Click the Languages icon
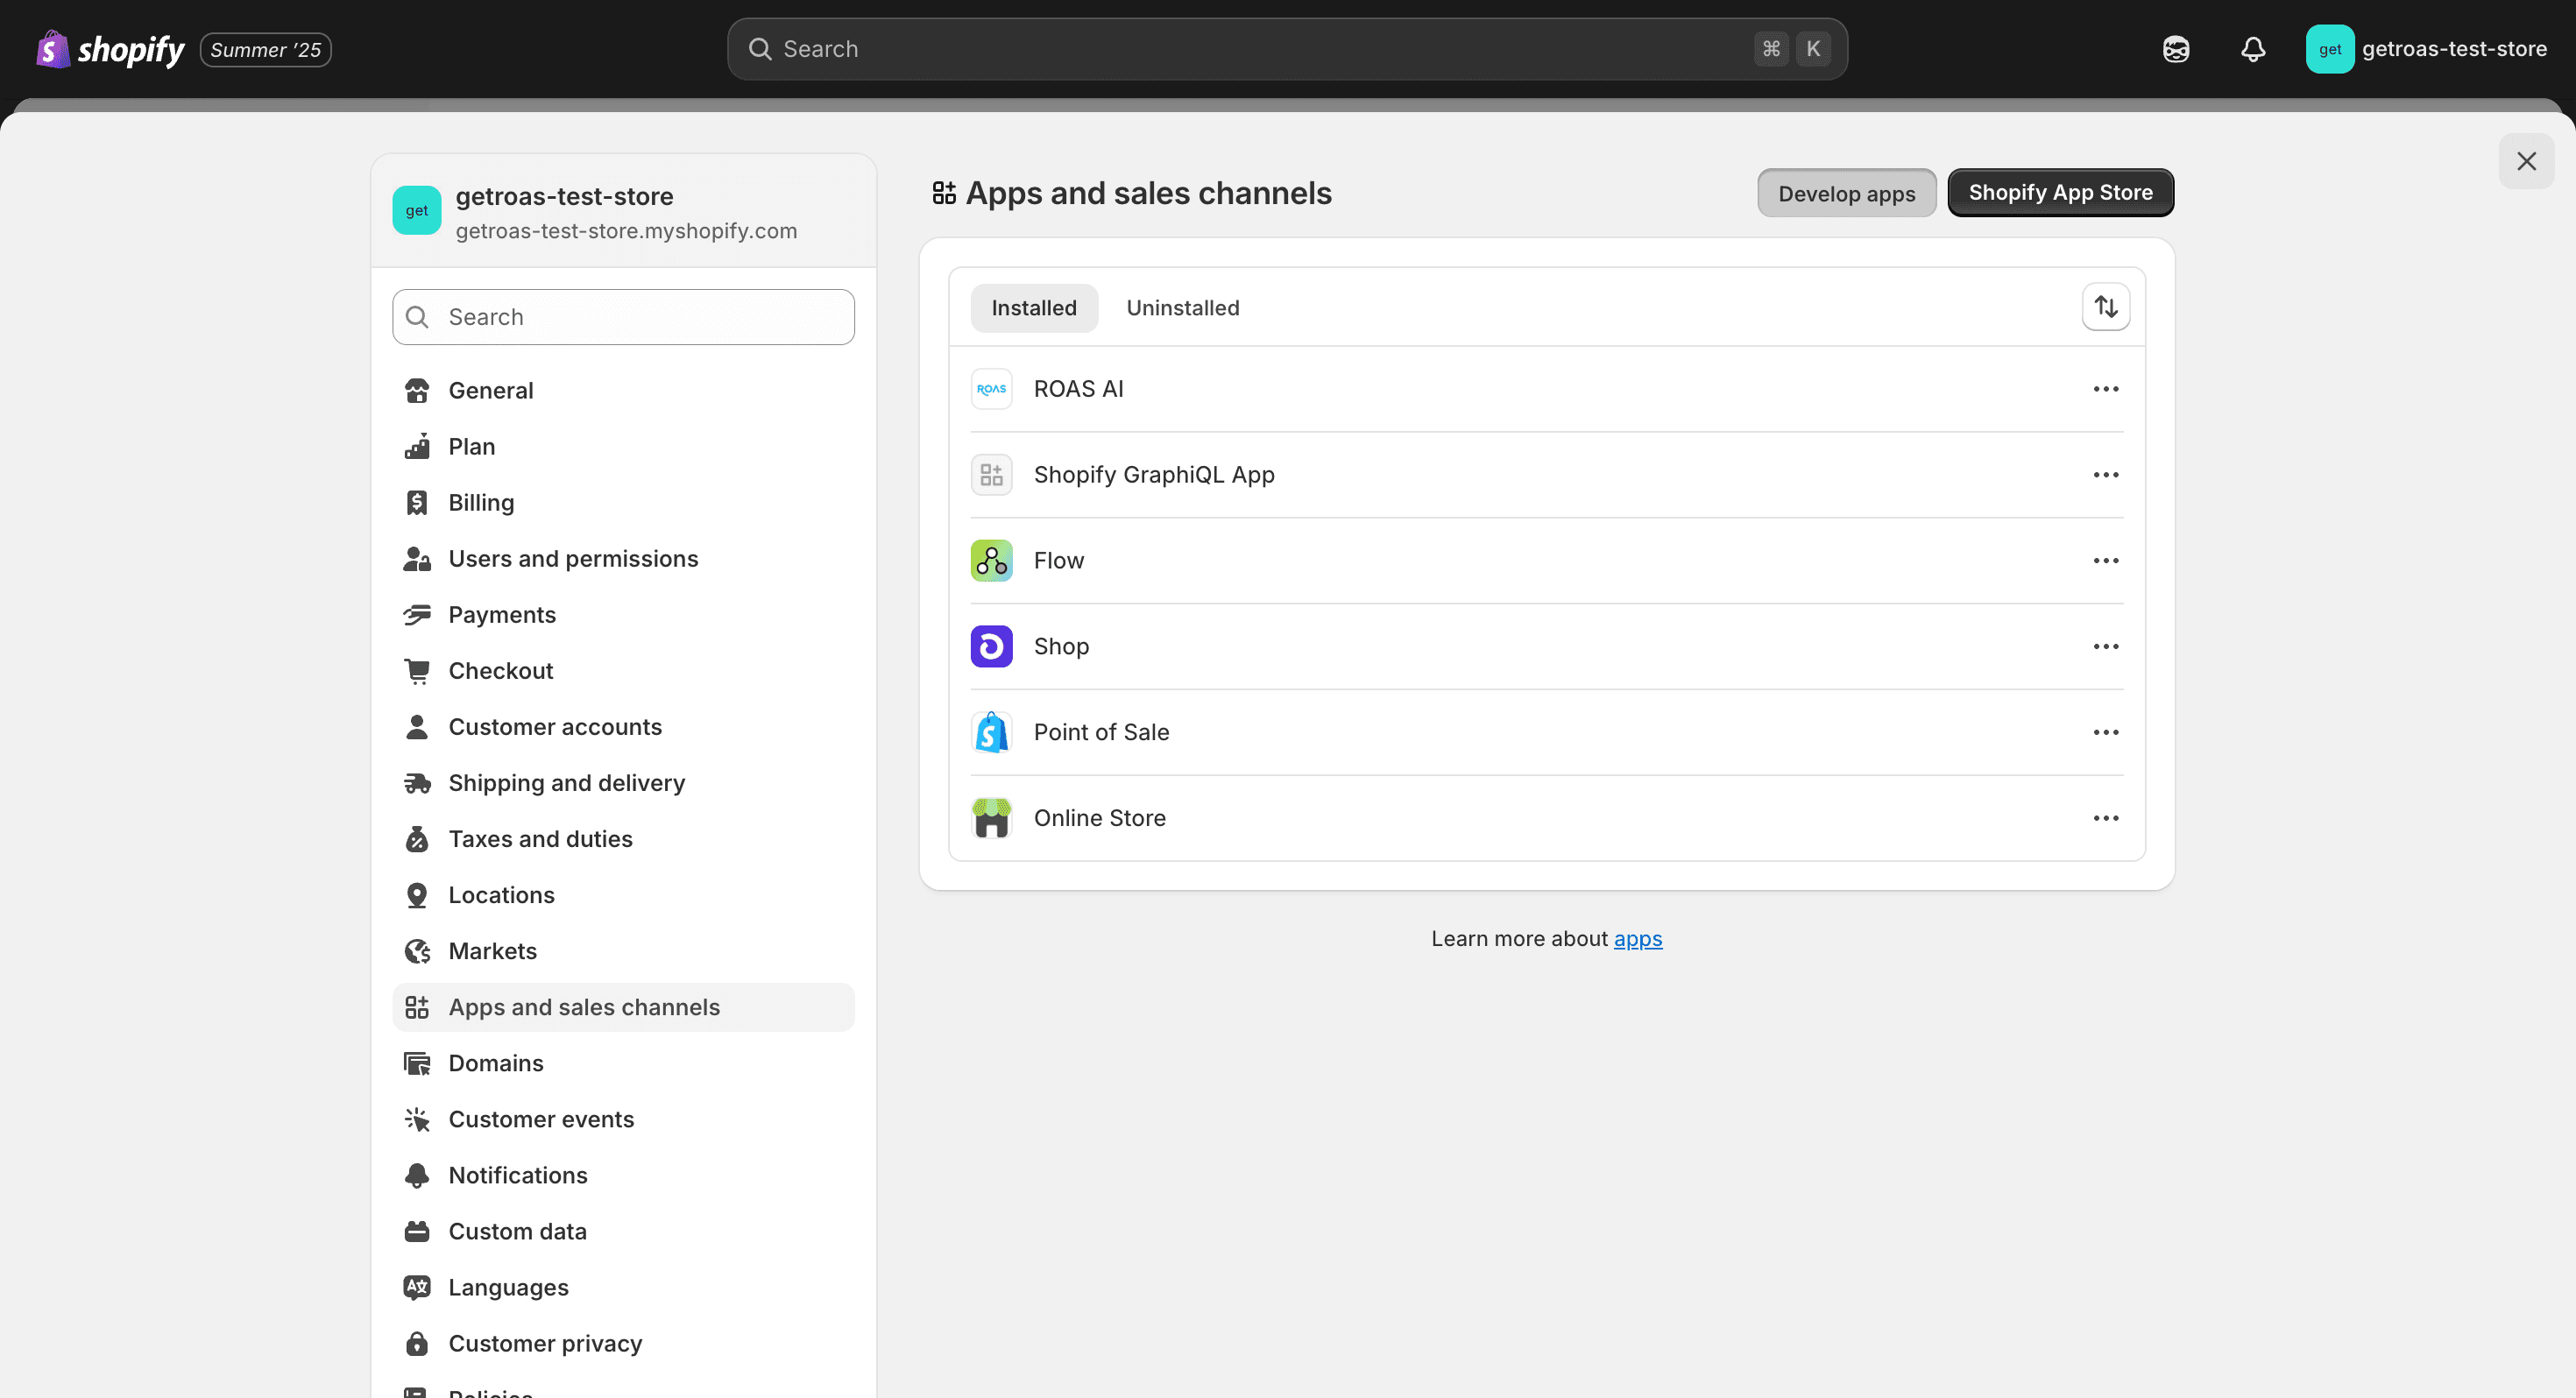This screenshot has width=2576, height=1398. (417, 1287)
